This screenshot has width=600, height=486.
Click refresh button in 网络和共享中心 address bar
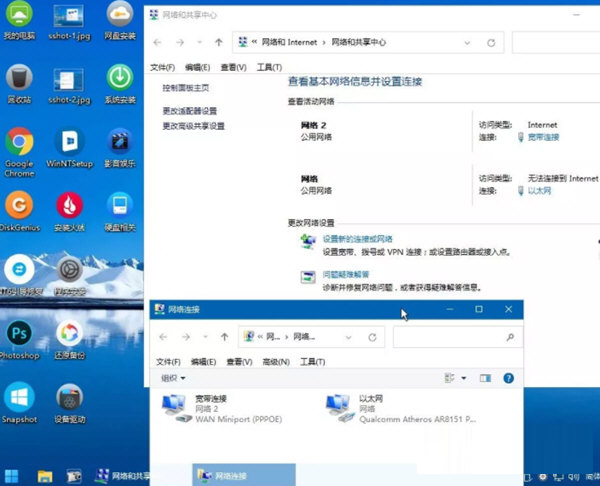click(x=491, y=43)
